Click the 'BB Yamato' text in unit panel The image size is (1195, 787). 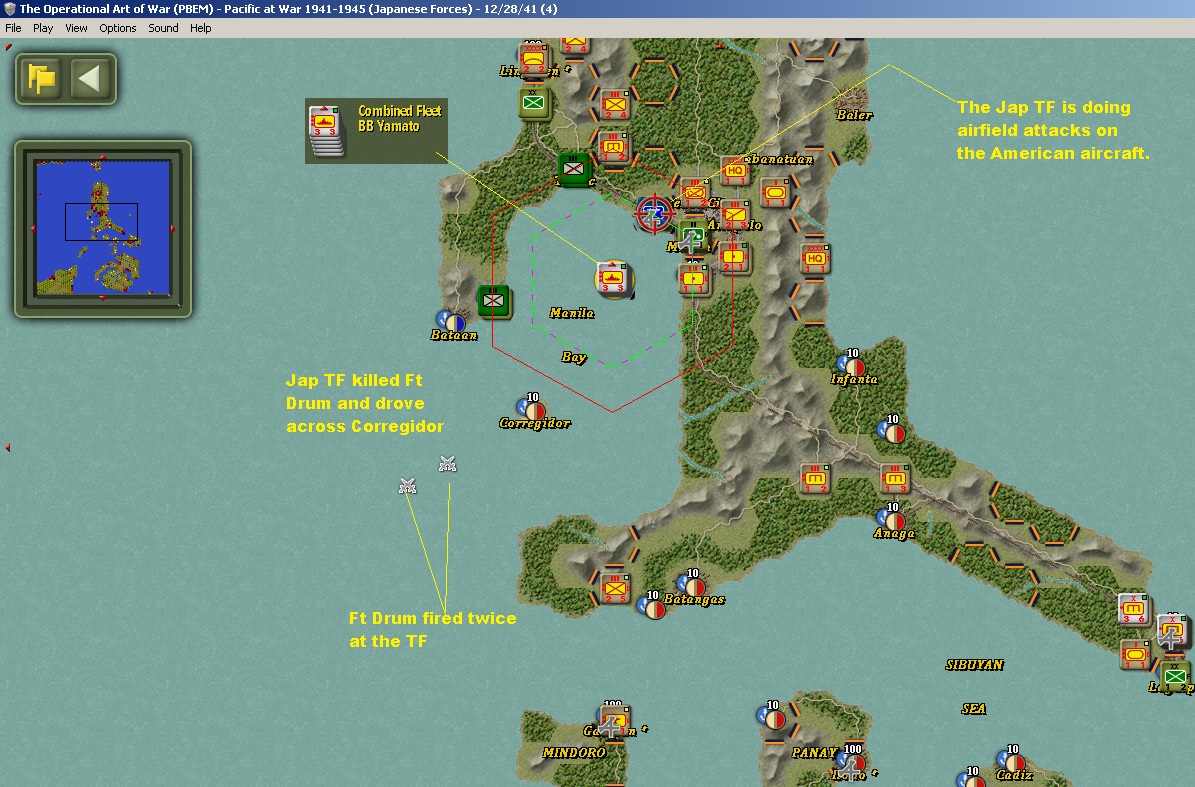[x=389, y=126]
